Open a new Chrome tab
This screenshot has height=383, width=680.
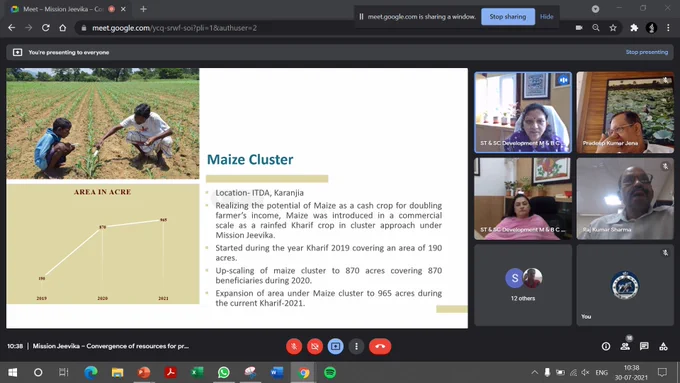143,9
